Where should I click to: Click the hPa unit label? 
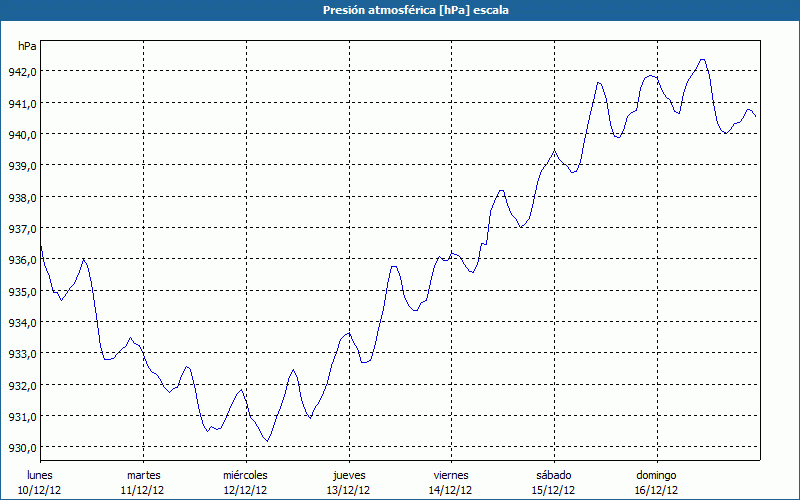click(x=27, y=46)
